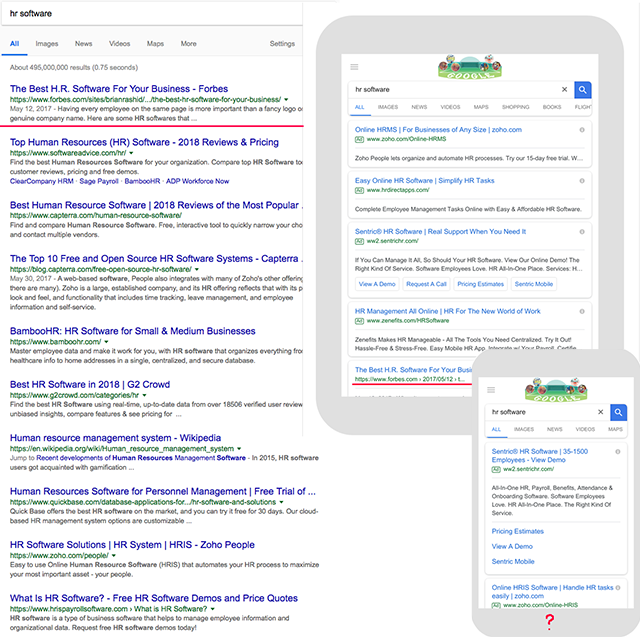640x639 pixels.
Task: Select desktop All tab
Action: point(15,44)
